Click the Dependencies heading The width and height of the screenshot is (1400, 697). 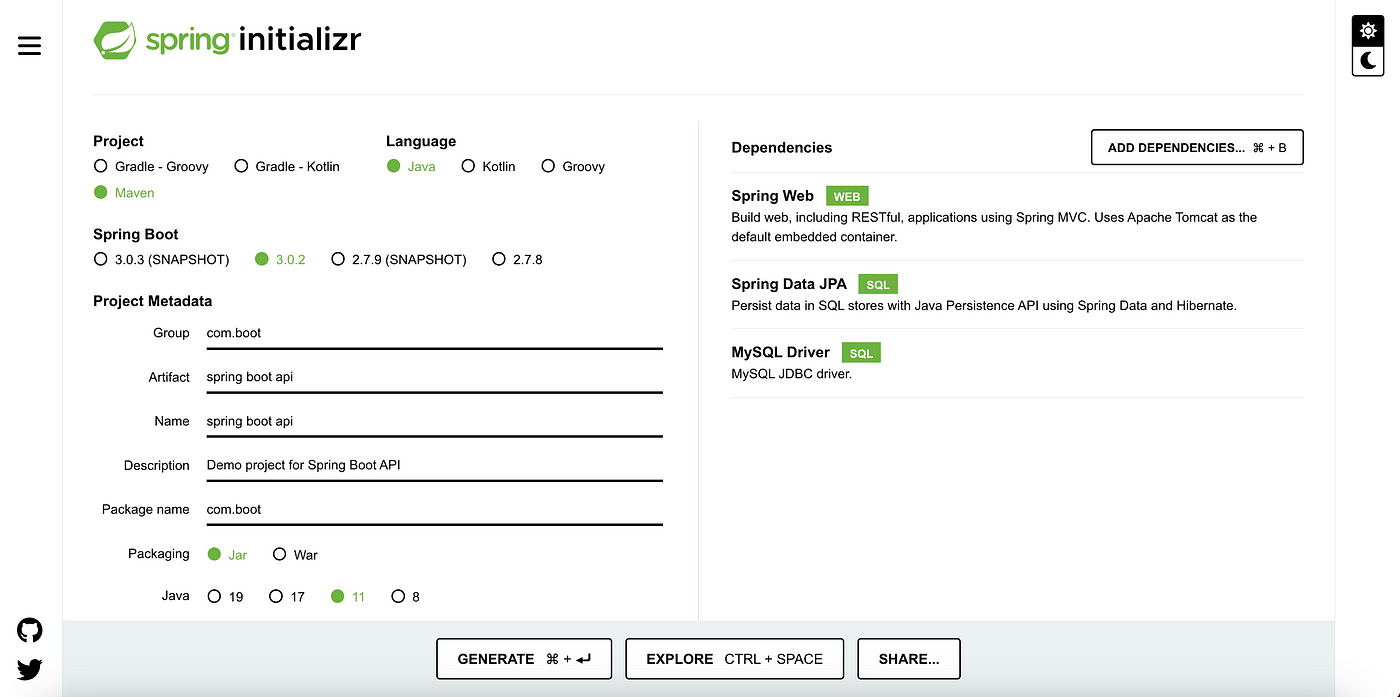click(x=782, y=147)
